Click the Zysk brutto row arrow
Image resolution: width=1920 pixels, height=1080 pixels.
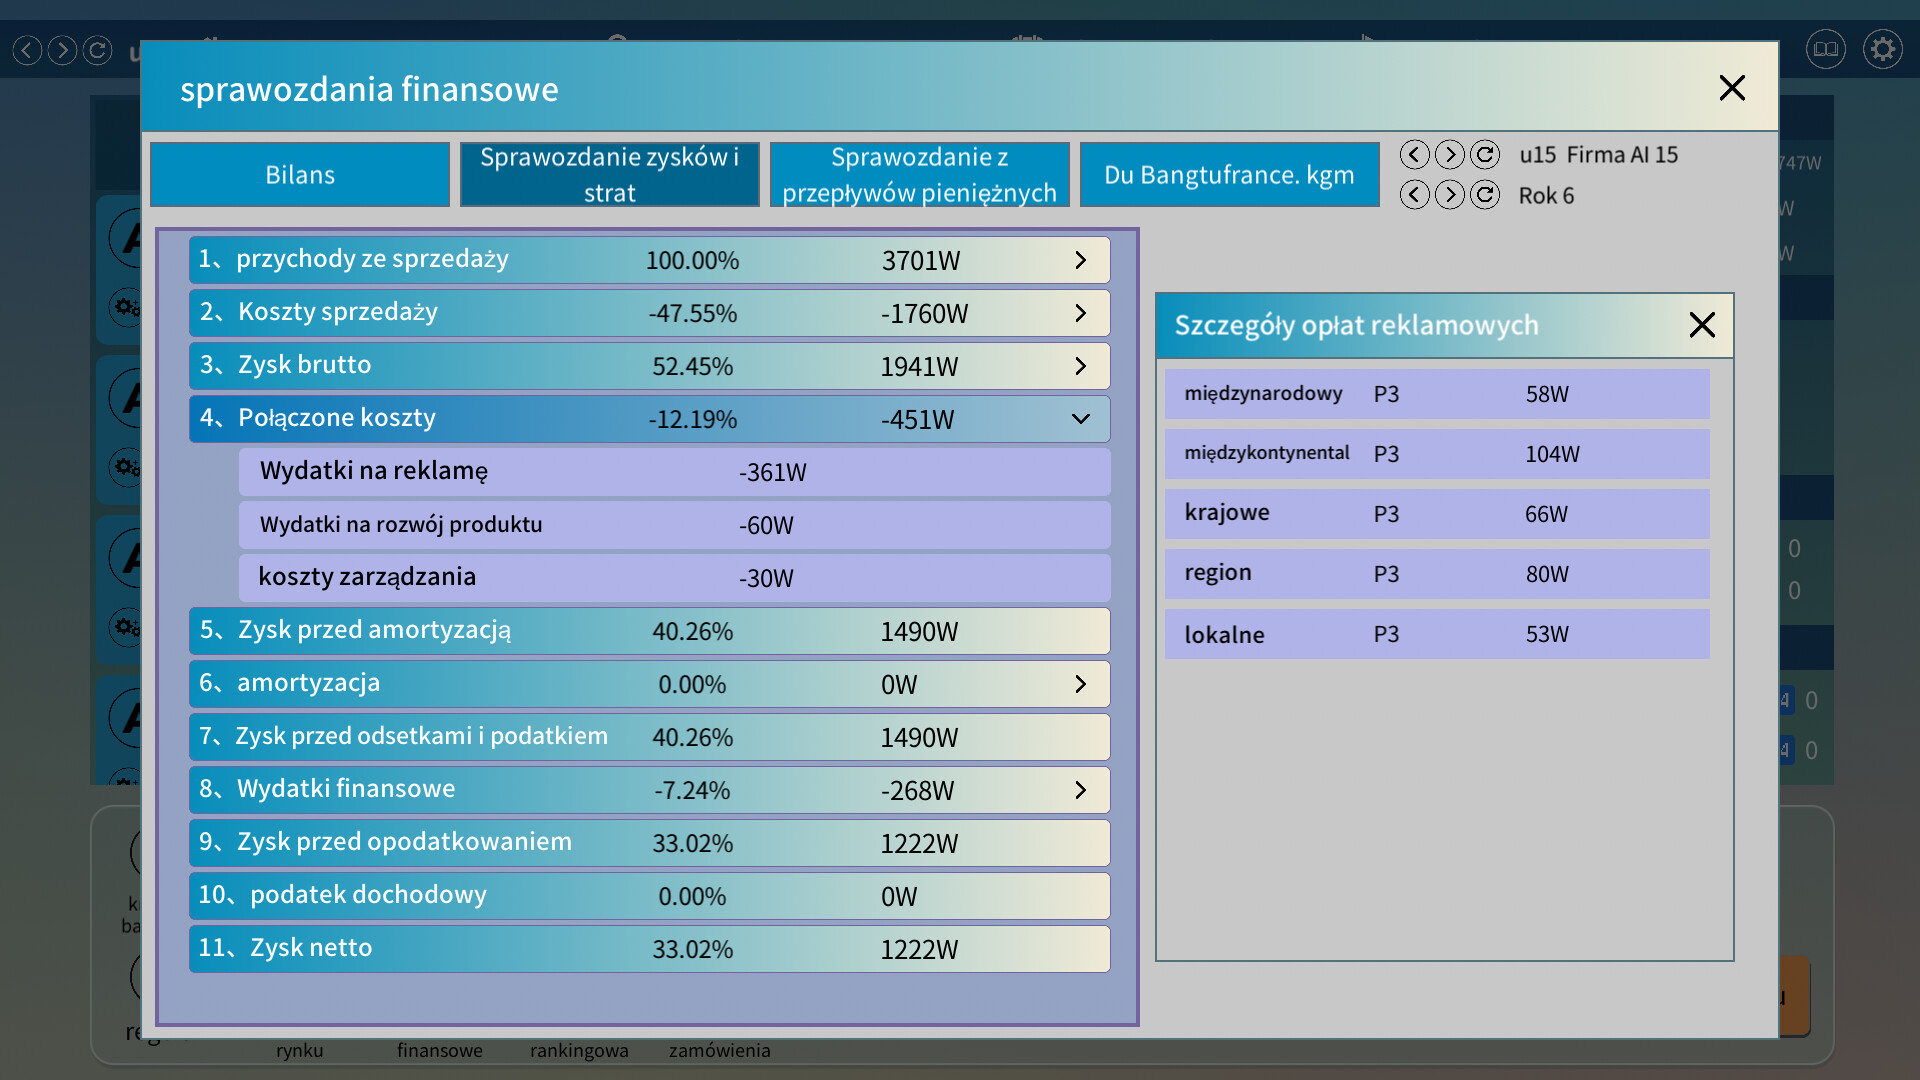(1080, 366)
